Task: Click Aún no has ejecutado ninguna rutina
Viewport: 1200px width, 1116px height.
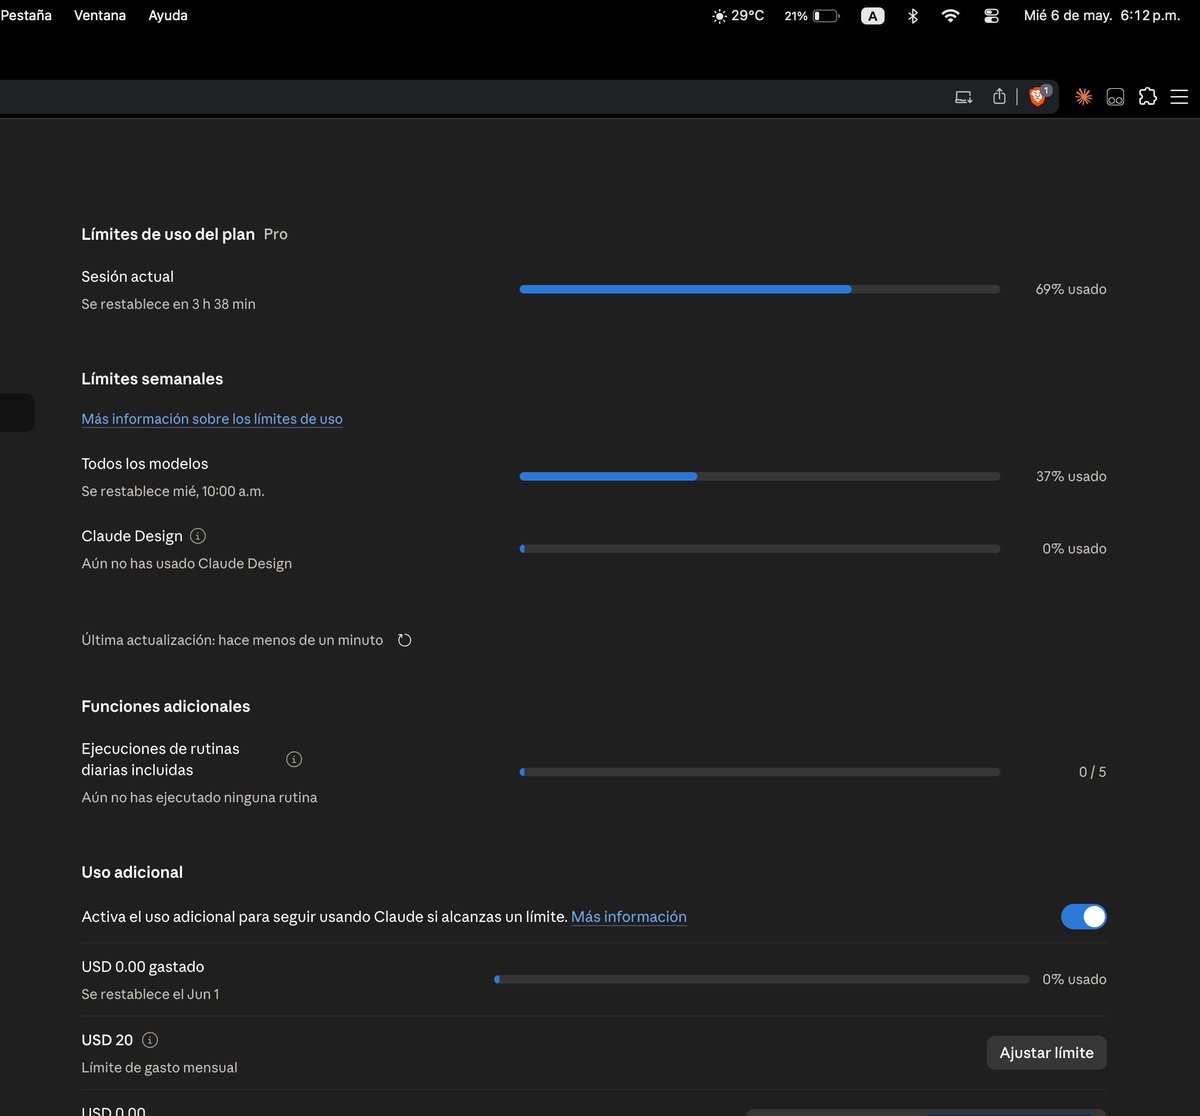Action: click(x=199, y=798)
